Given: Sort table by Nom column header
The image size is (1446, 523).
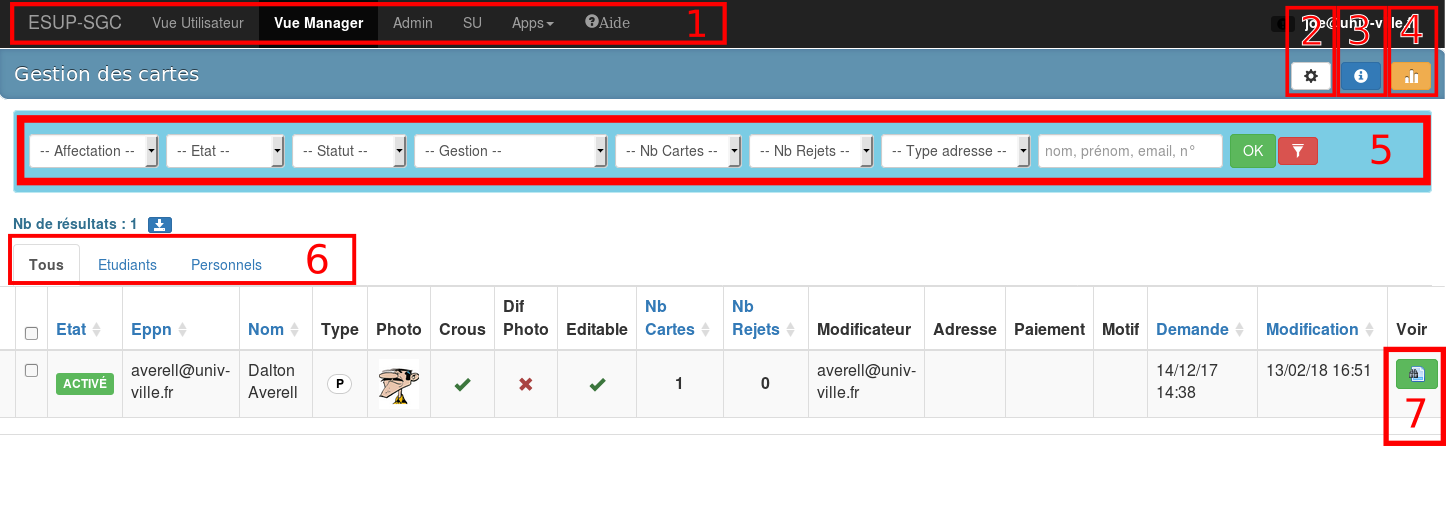Looking at the screenshot, I should [266, 329].
